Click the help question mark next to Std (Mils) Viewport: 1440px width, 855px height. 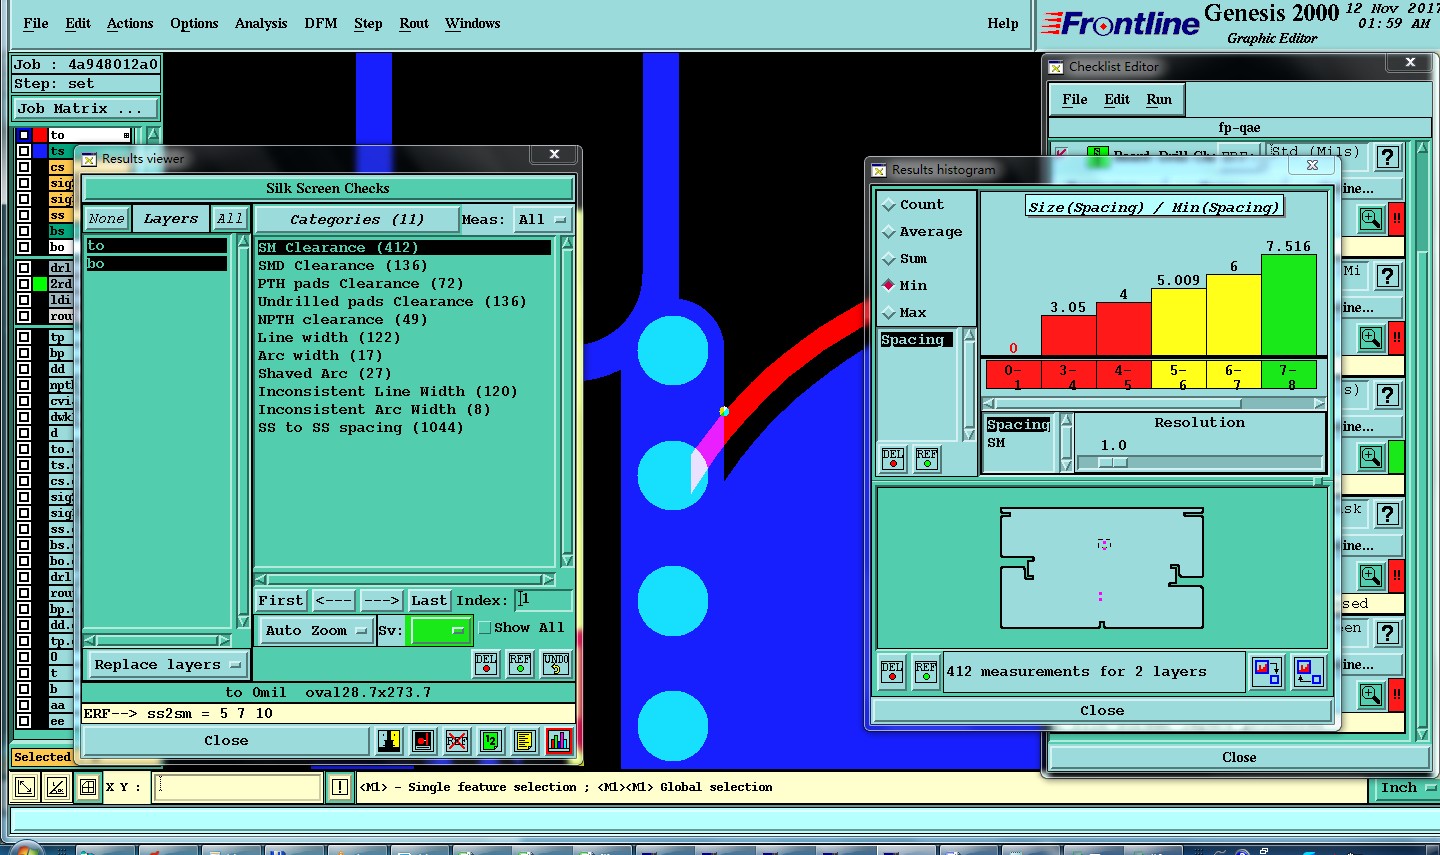1387,157
